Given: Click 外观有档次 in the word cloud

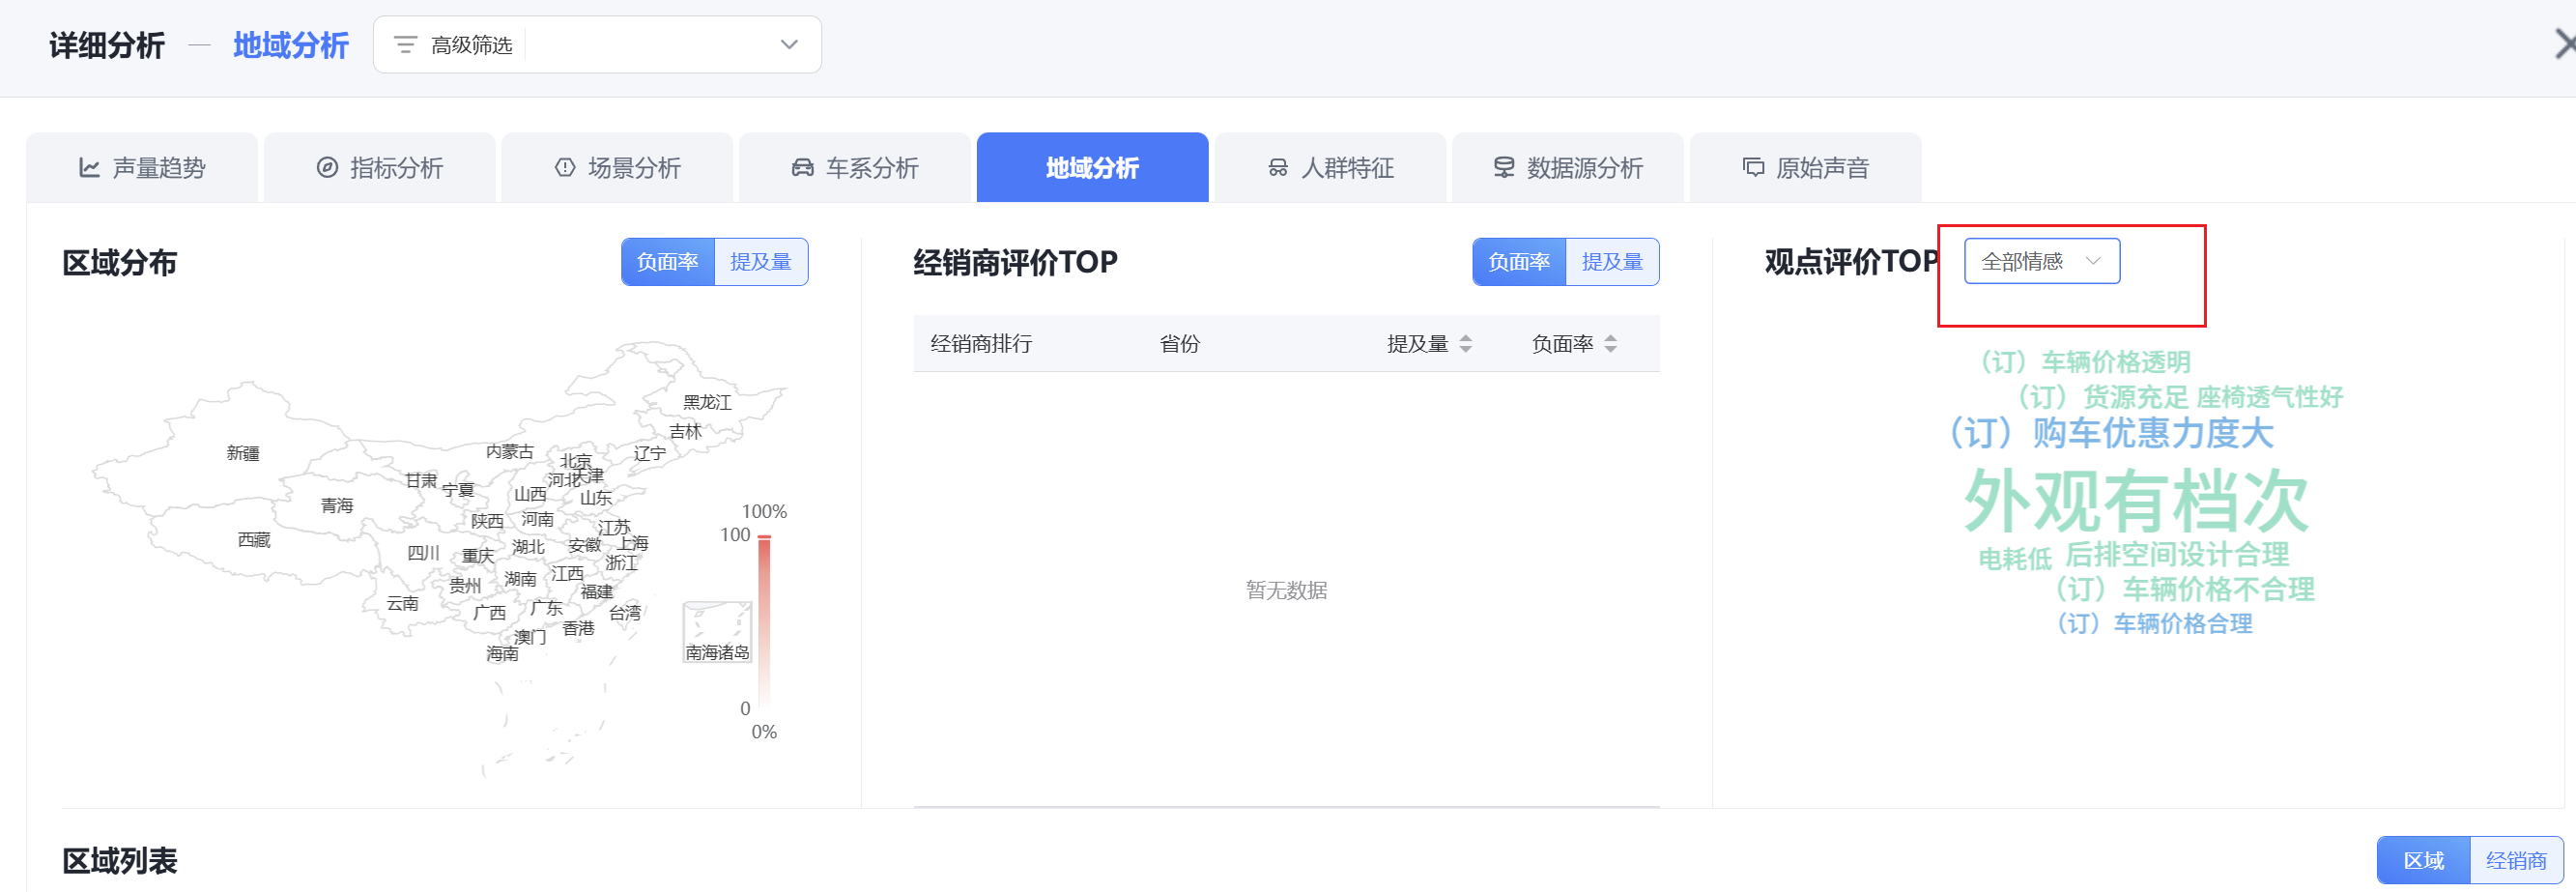Looking at the screenshot, I should point(2135,501).
